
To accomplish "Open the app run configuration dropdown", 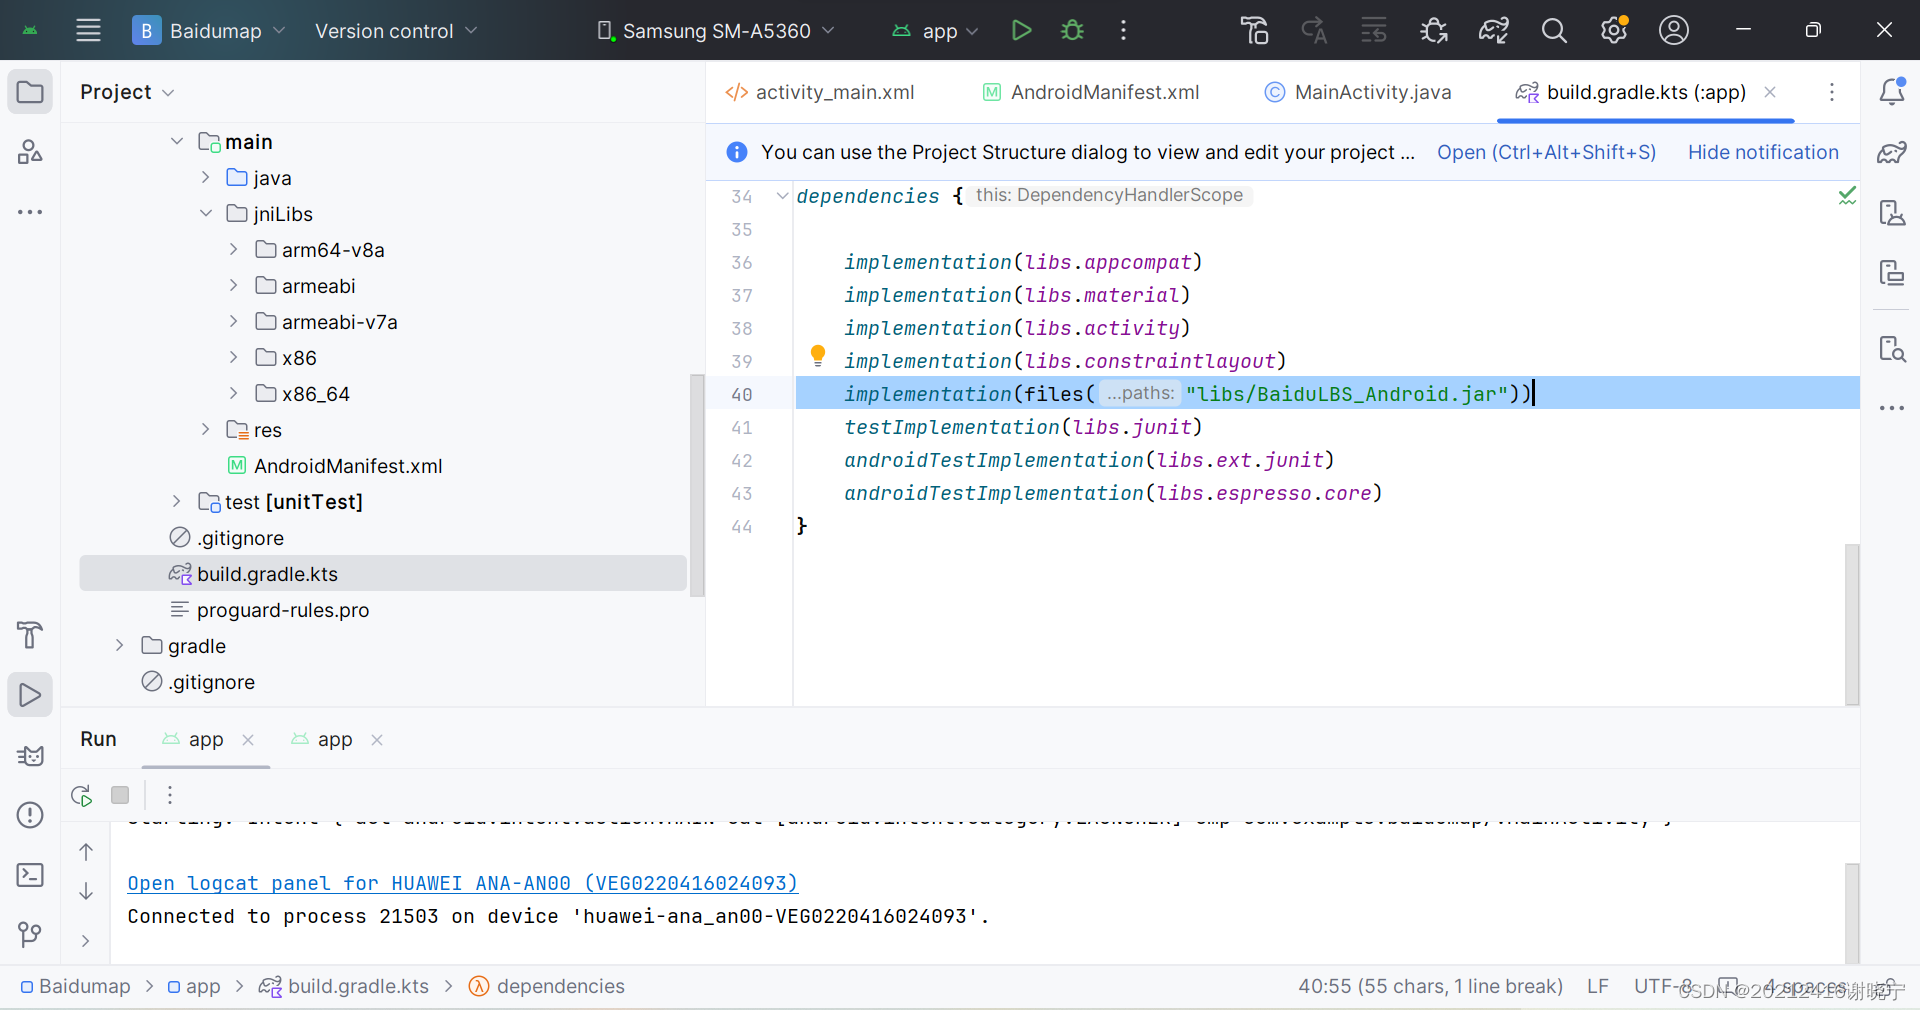I will (x=935, y=31).
